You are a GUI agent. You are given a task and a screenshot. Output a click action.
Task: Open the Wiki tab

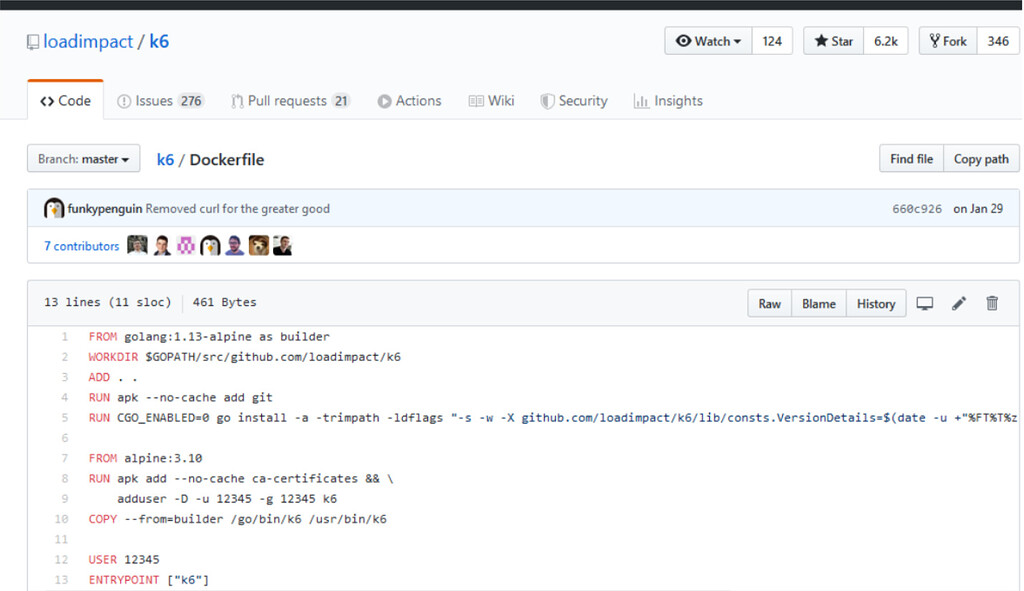[491, 101]
